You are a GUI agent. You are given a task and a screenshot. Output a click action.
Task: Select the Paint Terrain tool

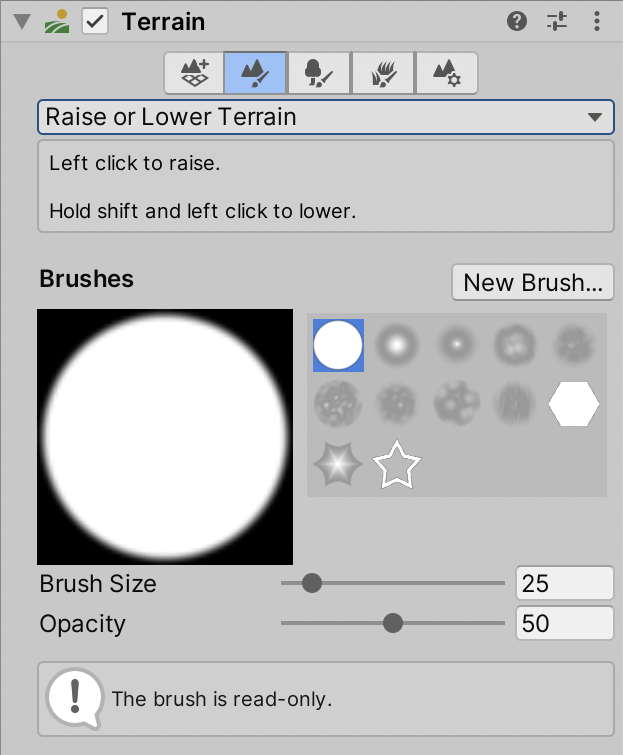257,72
